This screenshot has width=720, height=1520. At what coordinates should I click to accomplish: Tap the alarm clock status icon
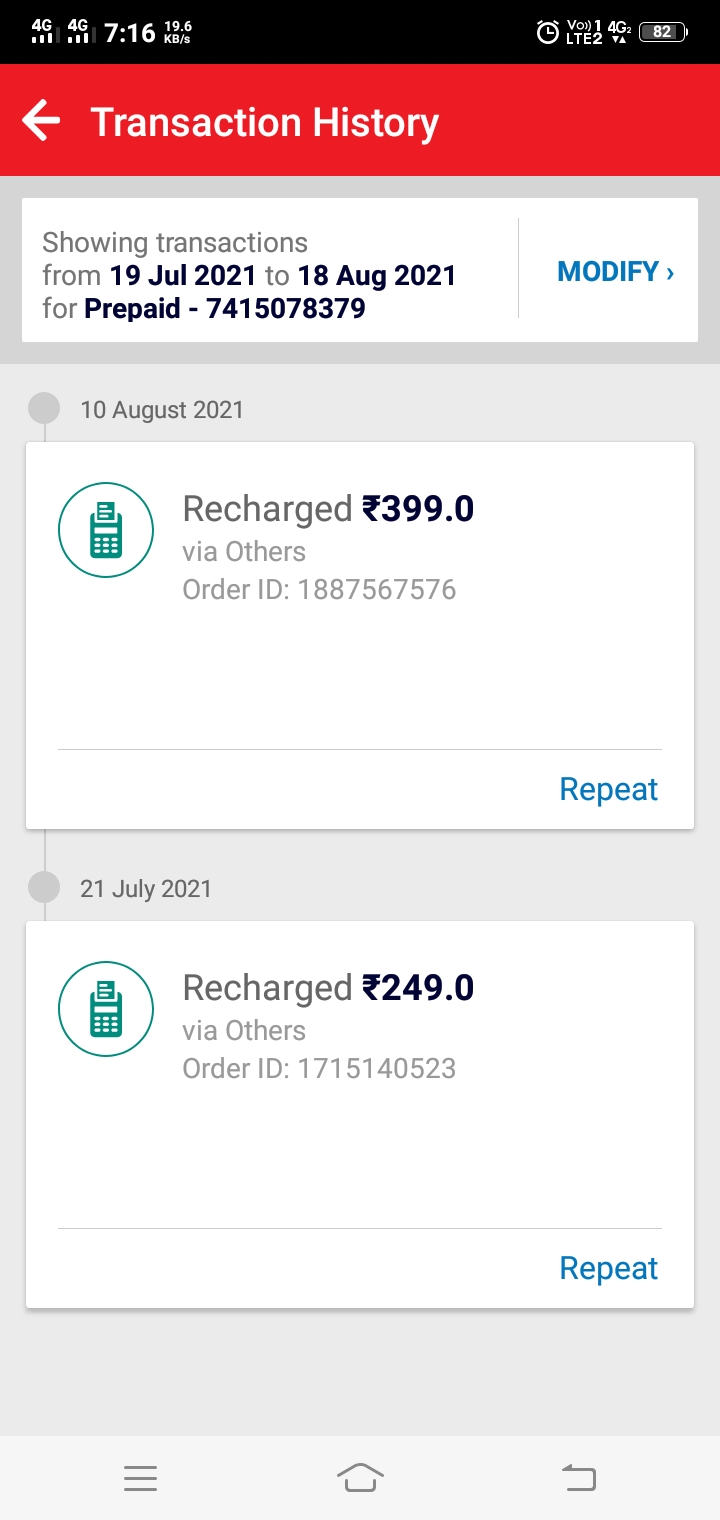tap(548, 32)
